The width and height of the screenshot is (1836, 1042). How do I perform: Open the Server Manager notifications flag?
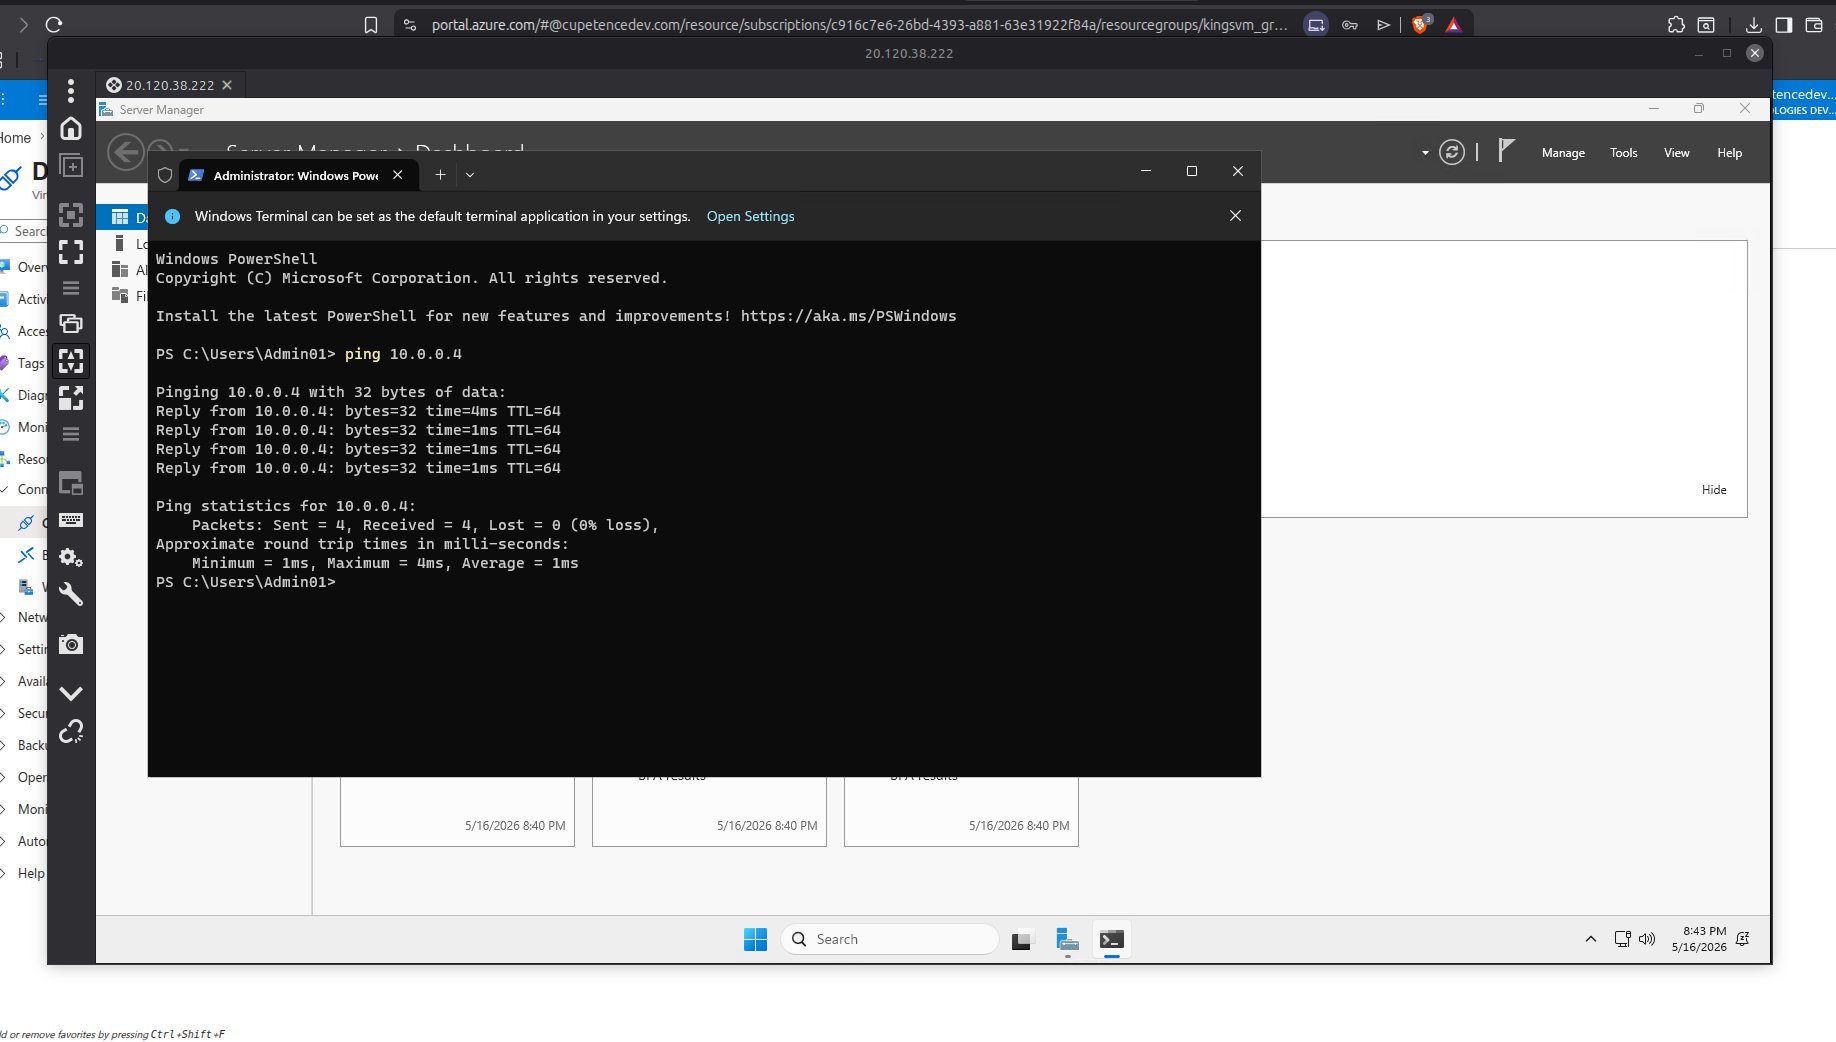click(x=1506, y=151)
